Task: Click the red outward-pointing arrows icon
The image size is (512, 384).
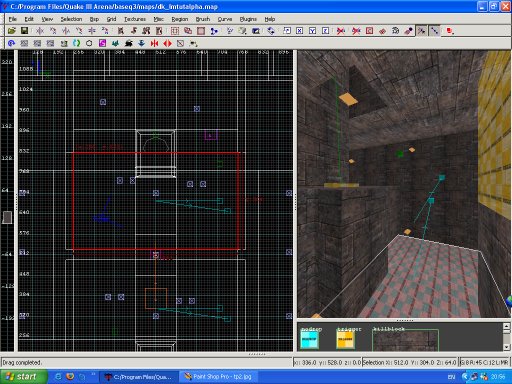Action: click(x=168, y=43)
